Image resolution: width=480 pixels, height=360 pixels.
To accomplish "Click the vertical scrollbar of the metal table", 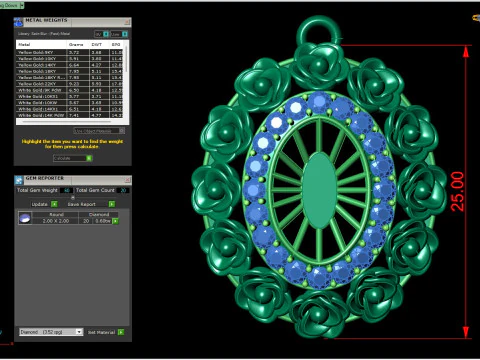I will click(126, 59).
